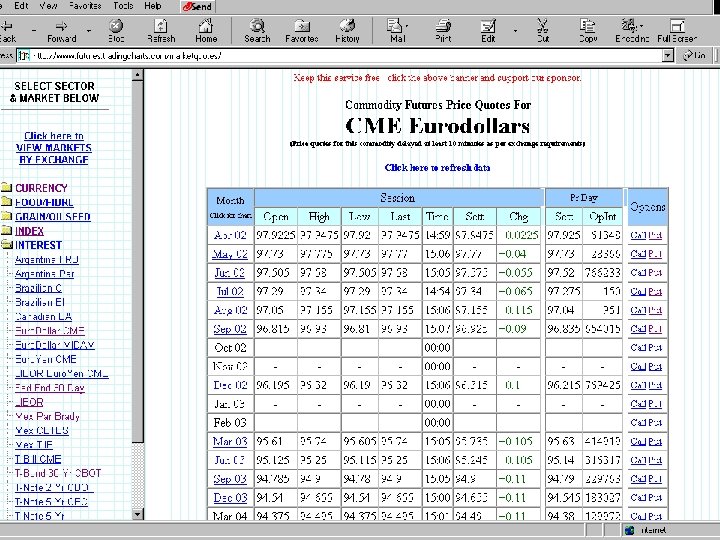Open the Favorites menu
The width and height of the screenshot is (720, 540).
(85, 6)
